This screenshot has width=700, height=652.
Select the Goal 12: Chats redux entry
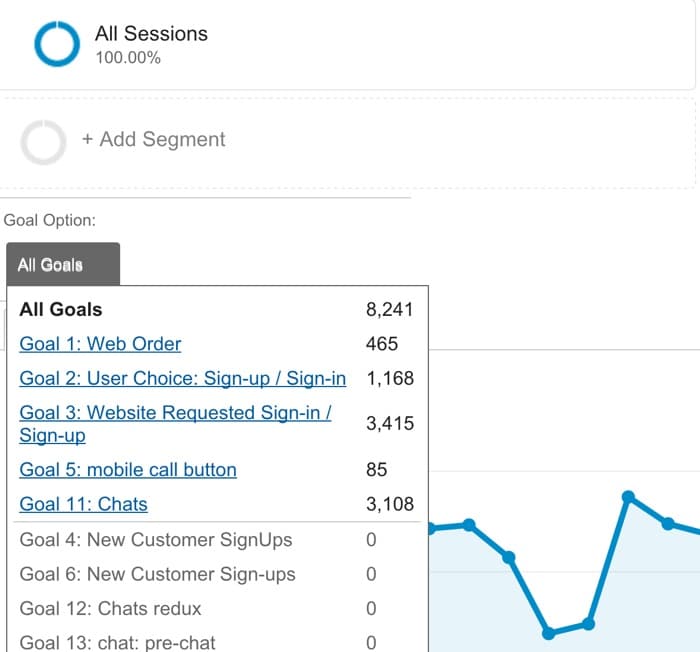110,608
